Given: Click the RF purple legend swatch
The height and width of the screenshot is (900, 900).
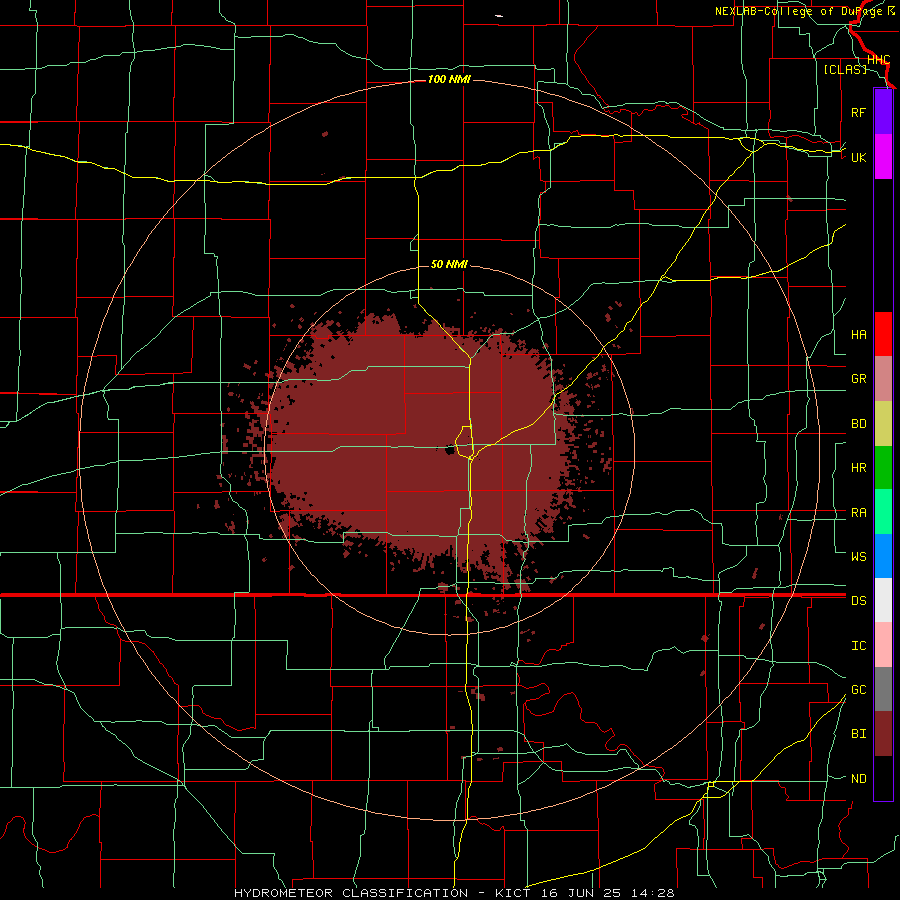Looking at the screenshot, I should 883,112.
